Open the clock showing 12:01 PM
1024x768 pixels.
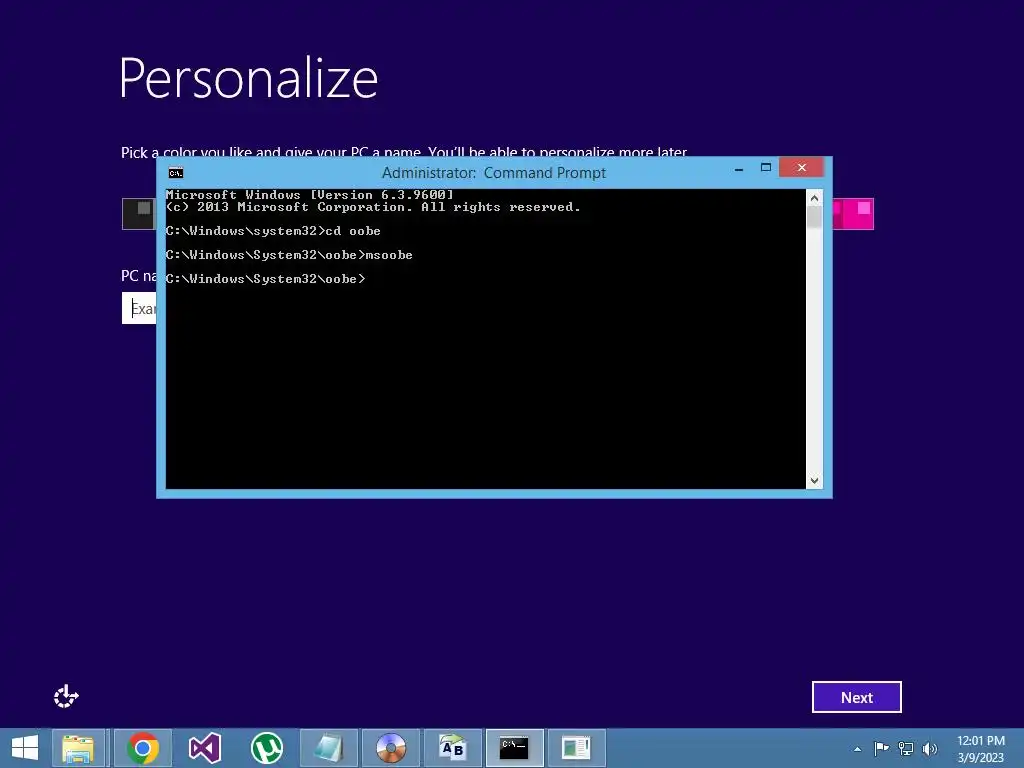click(980, 748)
